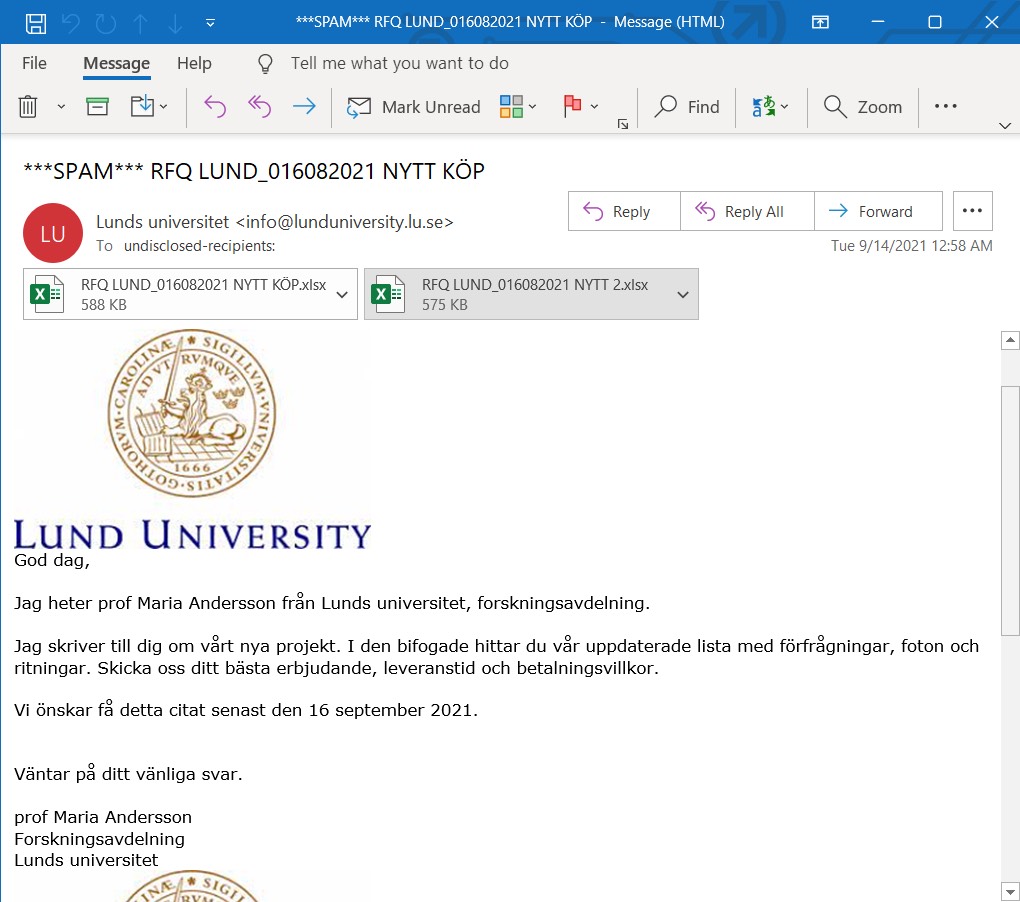
Task: Click the Save icon in title bar
Action: [x=35, y=22]
